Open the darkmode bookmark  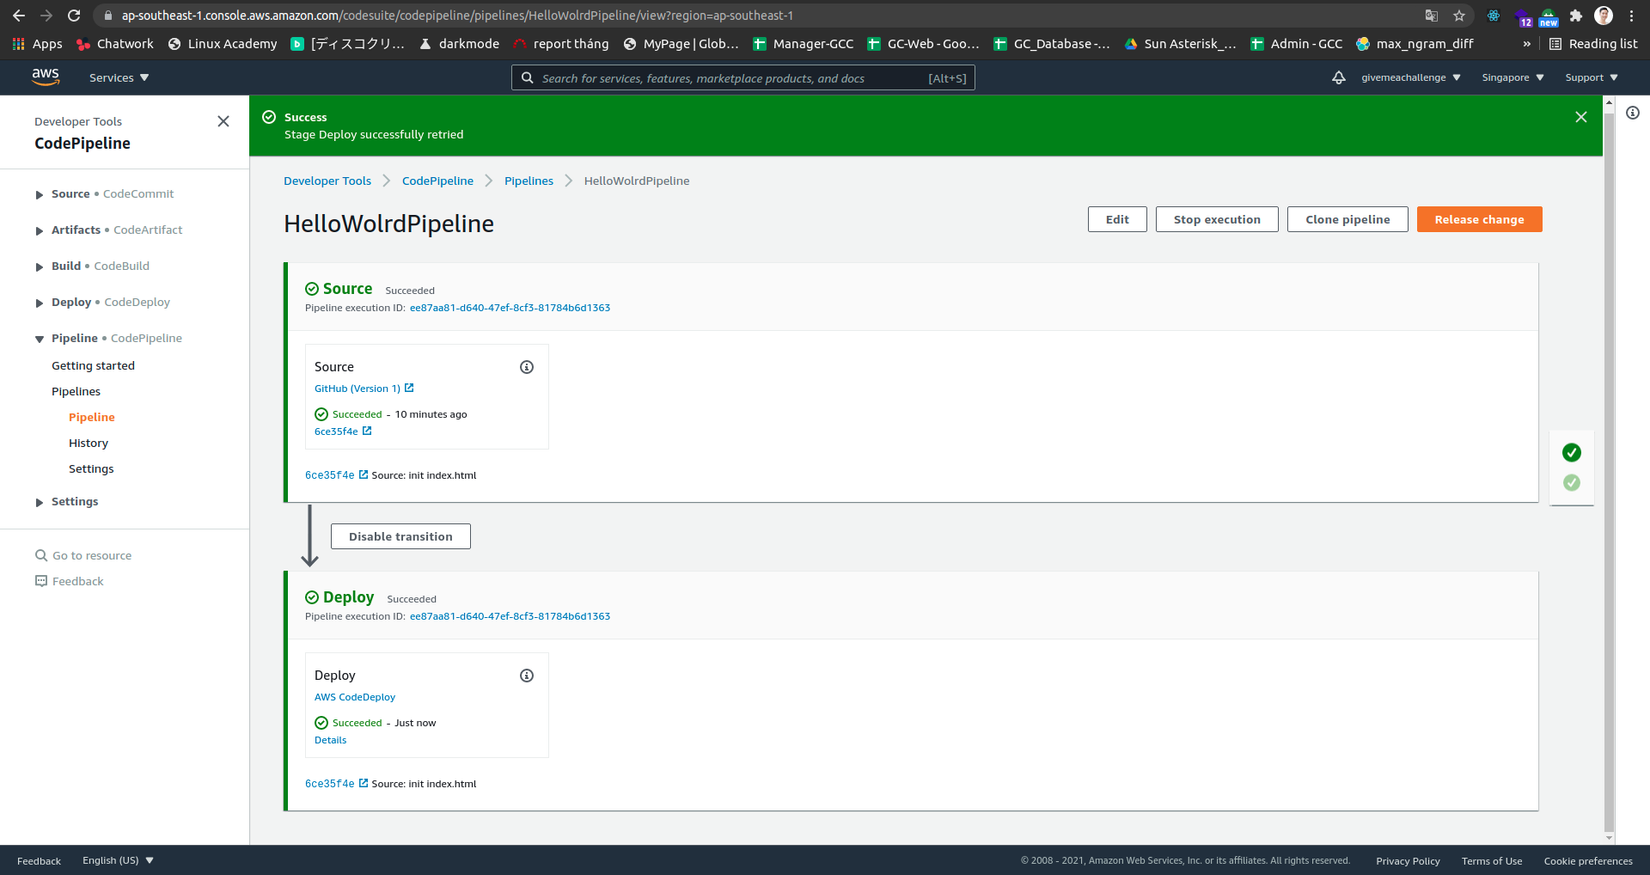459,44
